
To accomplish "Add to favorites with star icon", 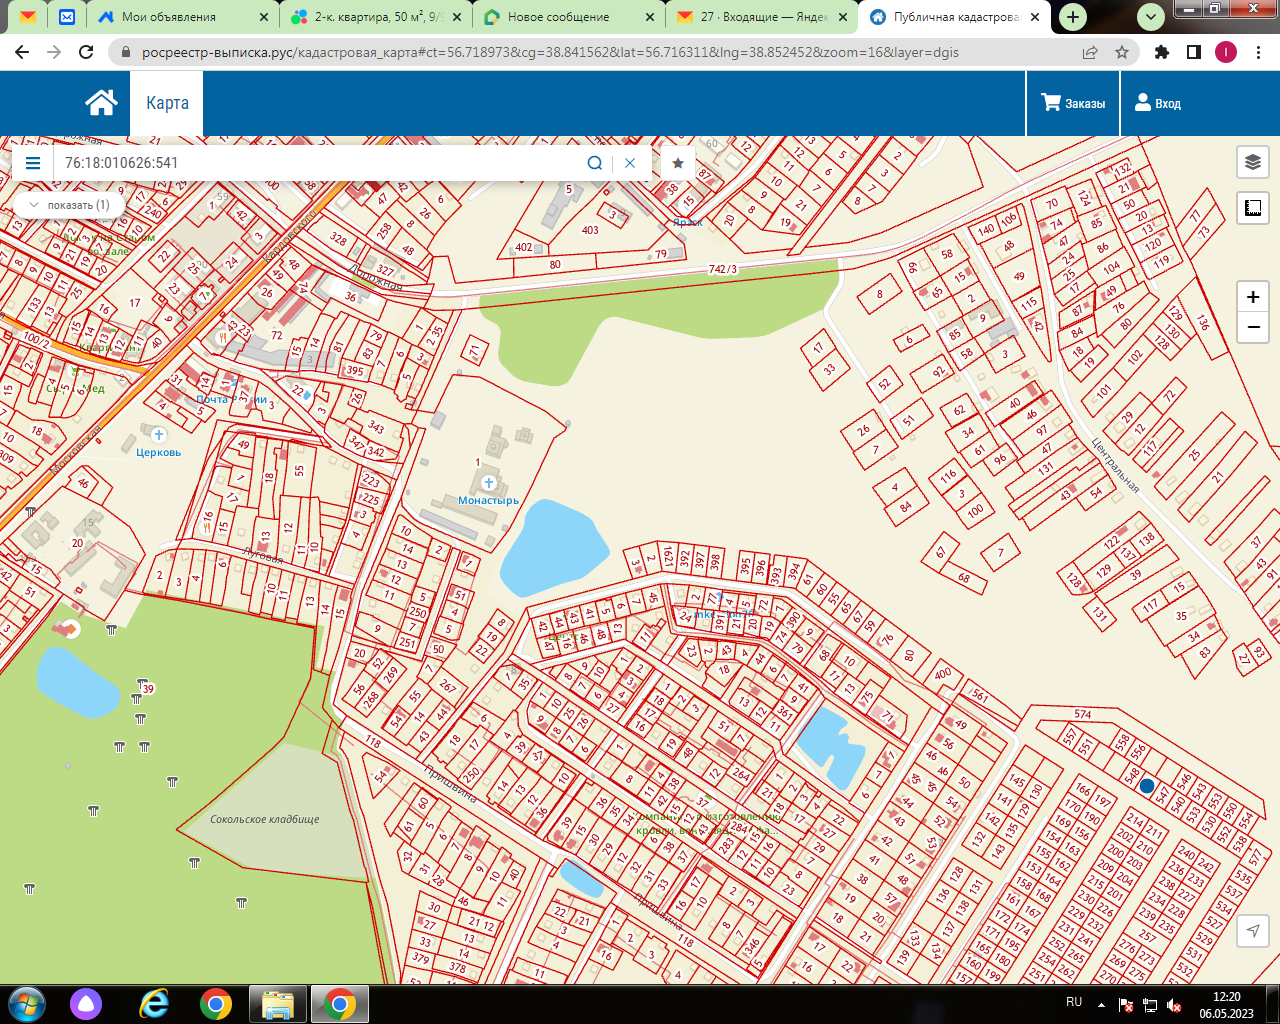I will click(x=678, y=163).
